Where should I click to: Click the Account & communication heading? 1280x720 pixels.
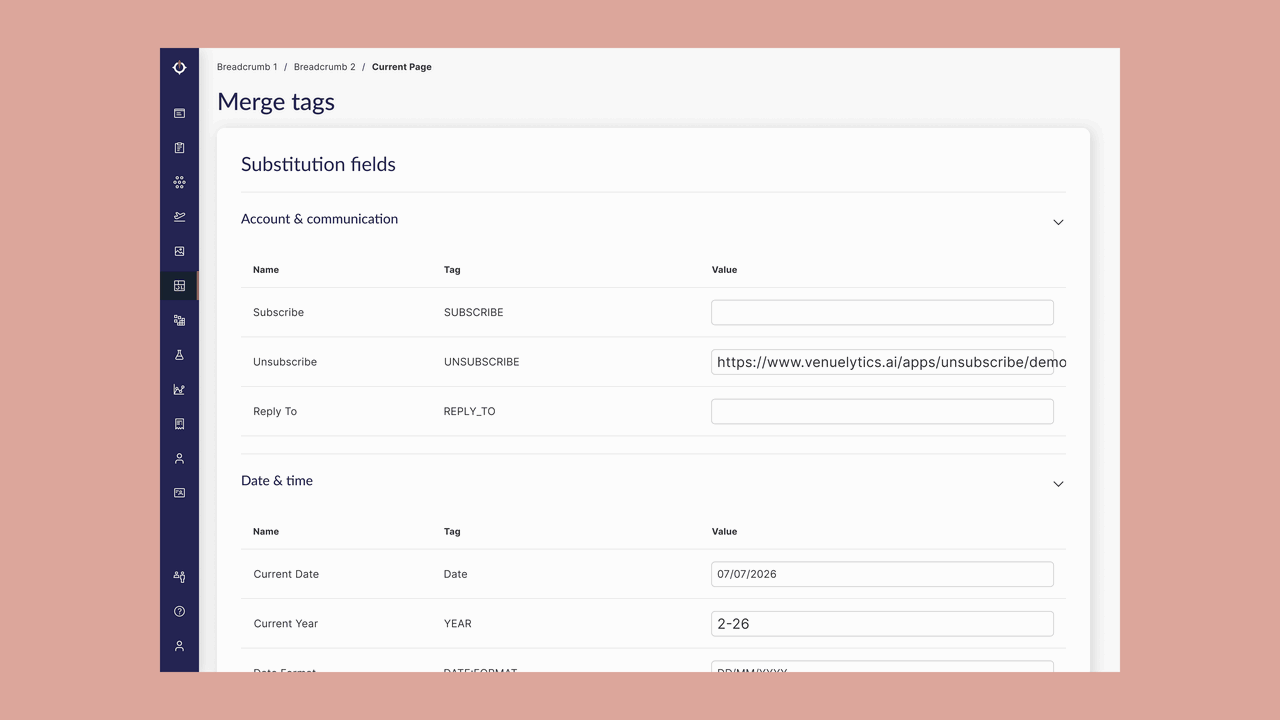tap(319, 219)
